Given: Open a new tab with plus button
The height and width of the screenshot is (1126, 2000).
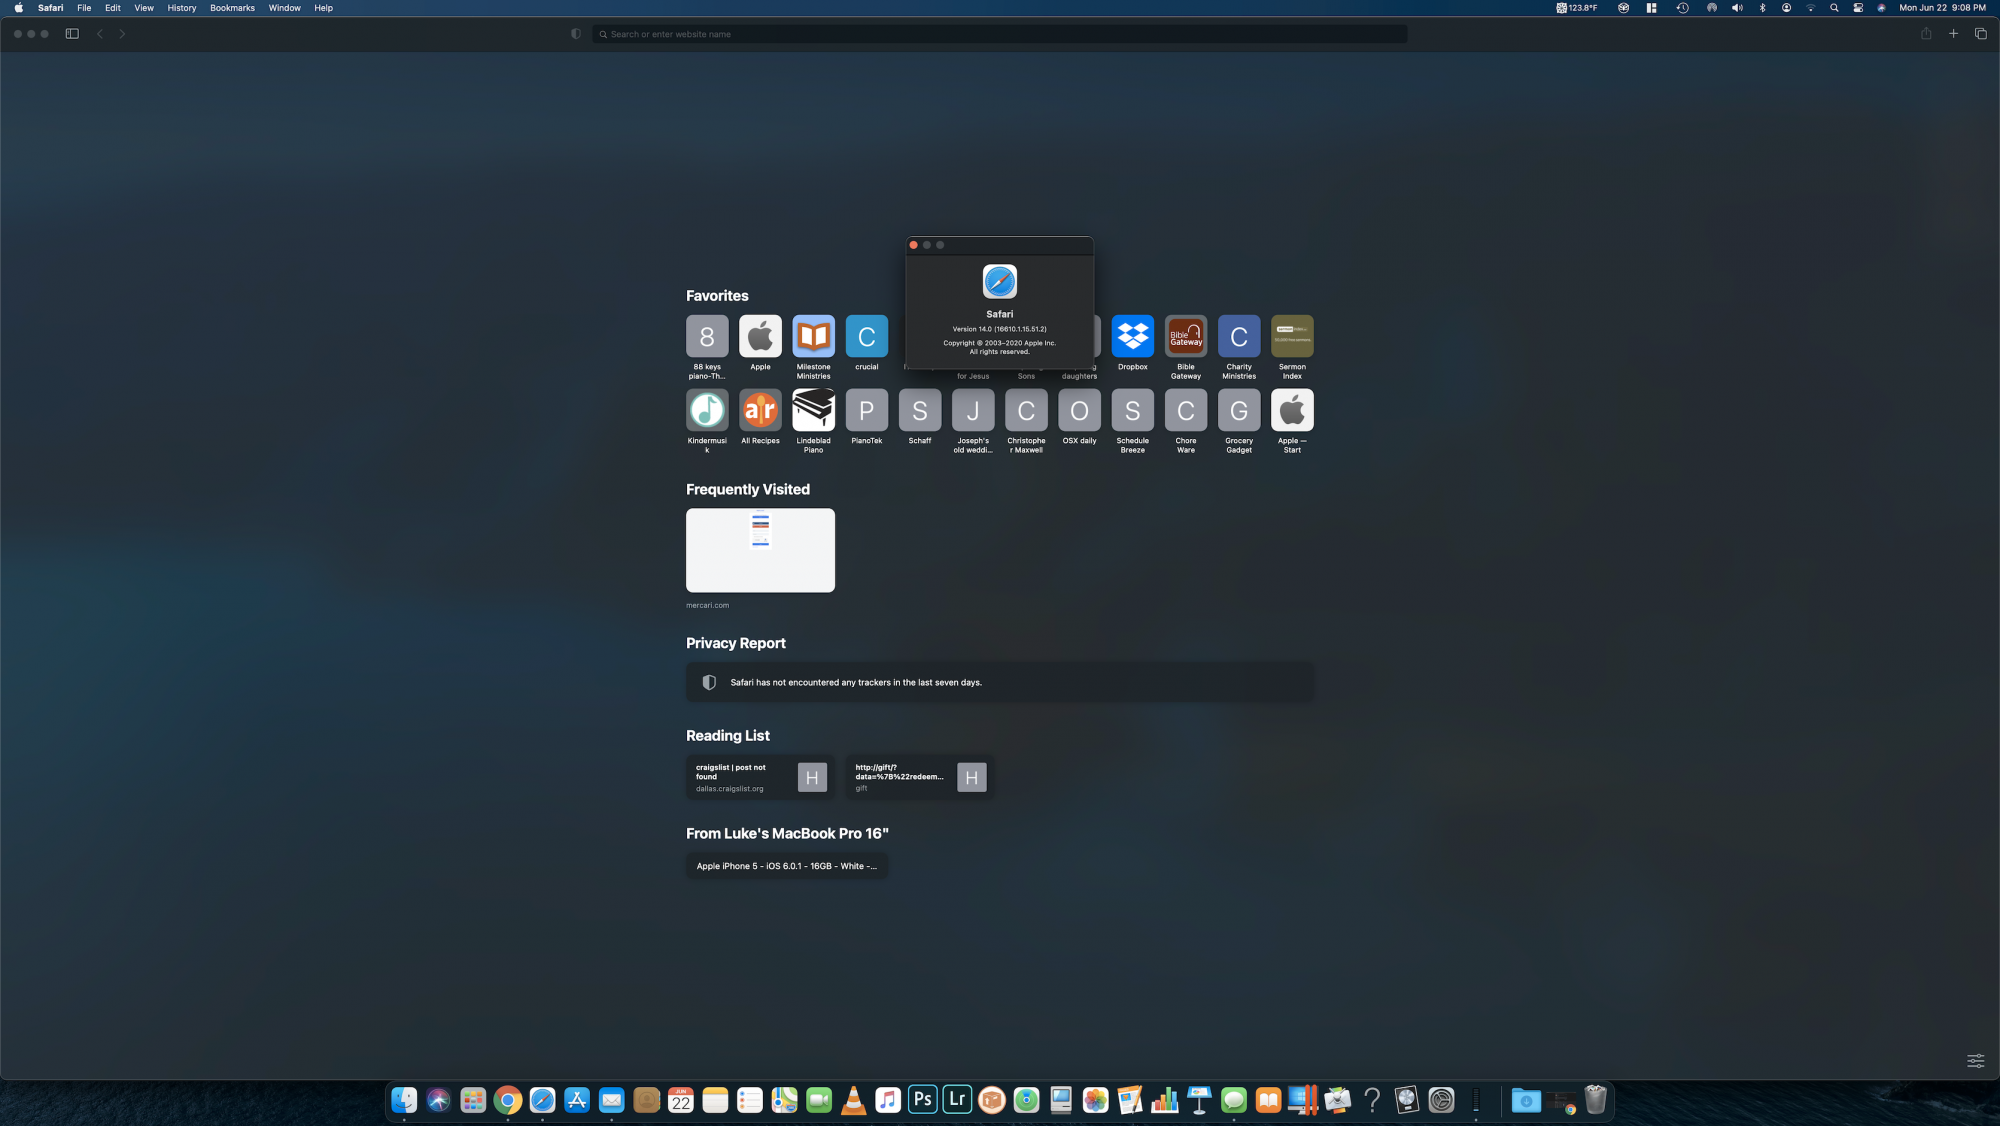Looking at the screenshot, I should point(1953,34).
